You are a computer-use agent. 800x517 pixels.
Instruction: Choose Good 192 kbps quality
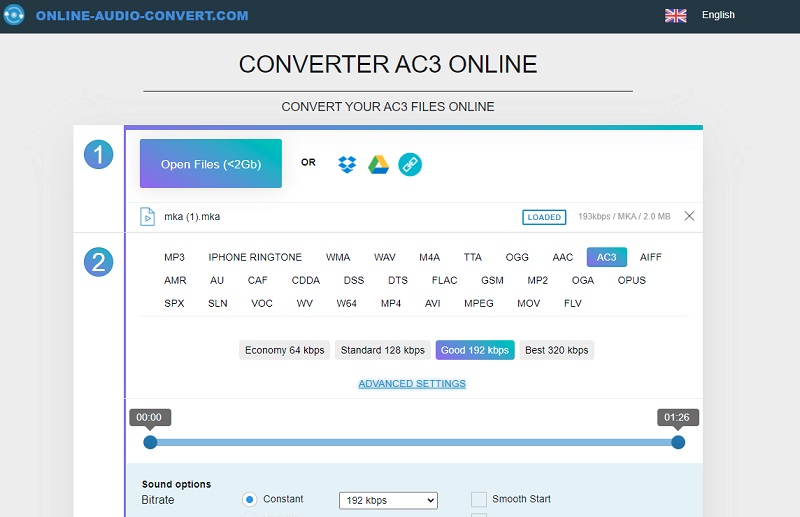pyautogui.click(x=475, y=350)
